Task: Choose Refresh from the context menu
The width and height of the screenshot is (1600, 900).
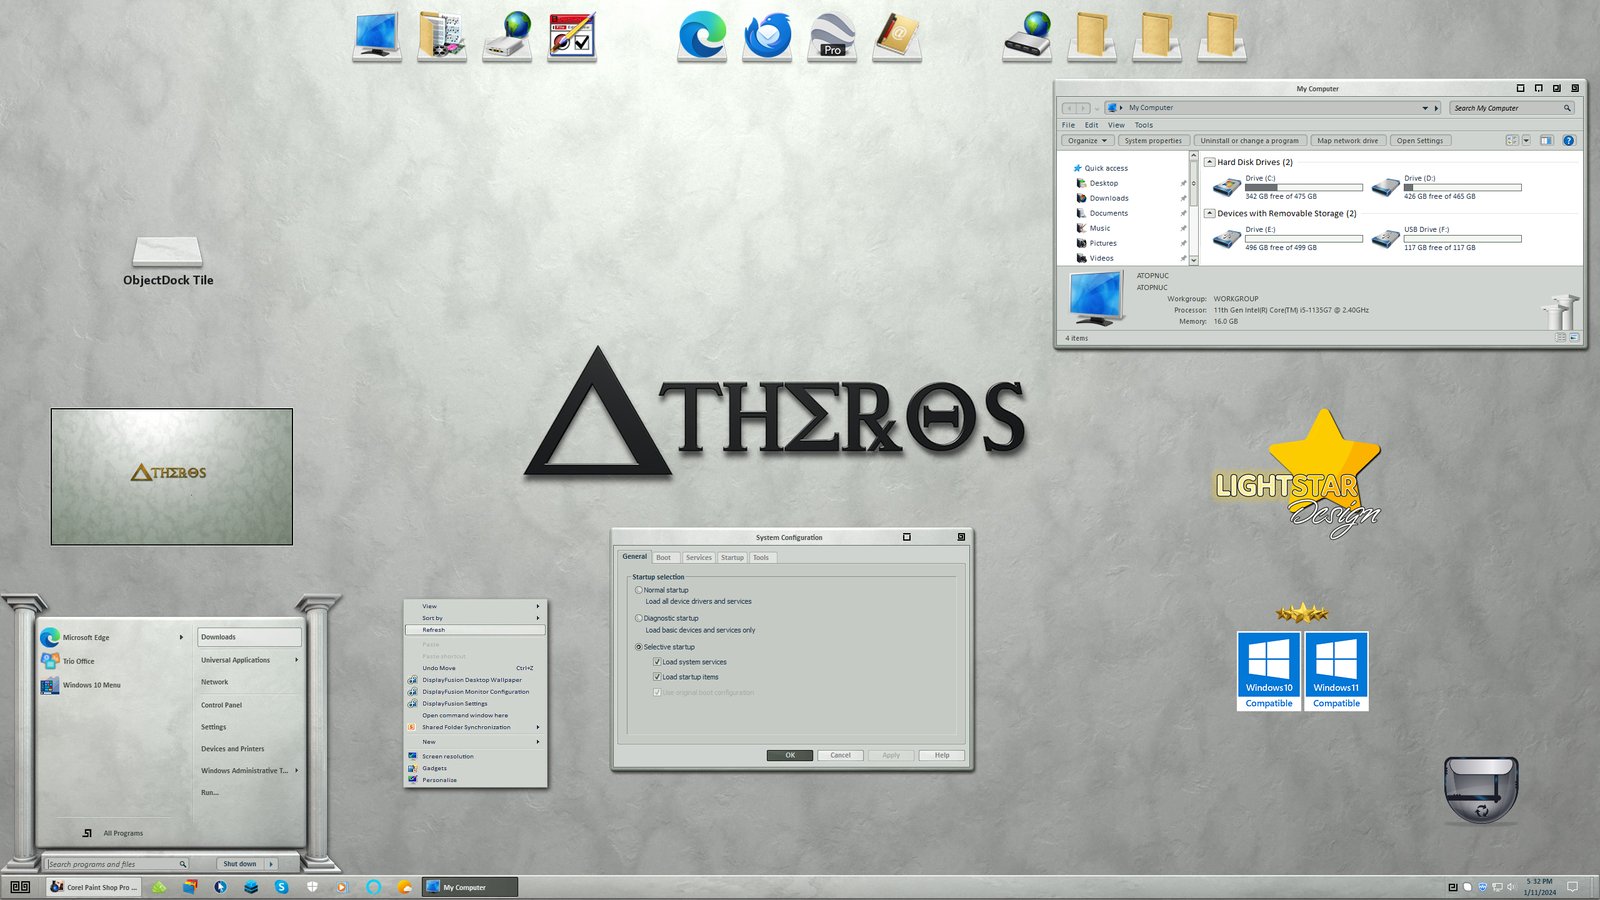Action: pos(475,630)
